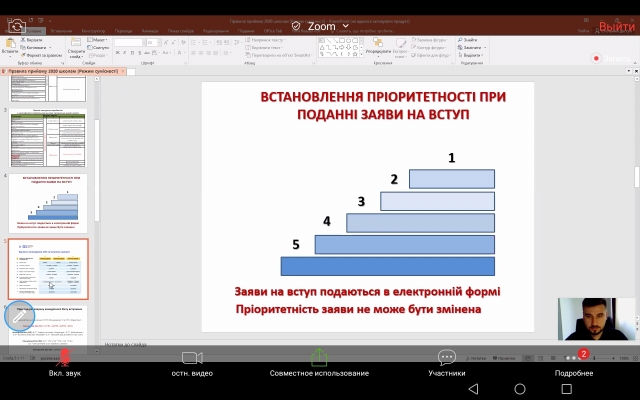Switch to the Показ слайдів ribbon tab
Screen dimensions: 640x400
point(181,31)
